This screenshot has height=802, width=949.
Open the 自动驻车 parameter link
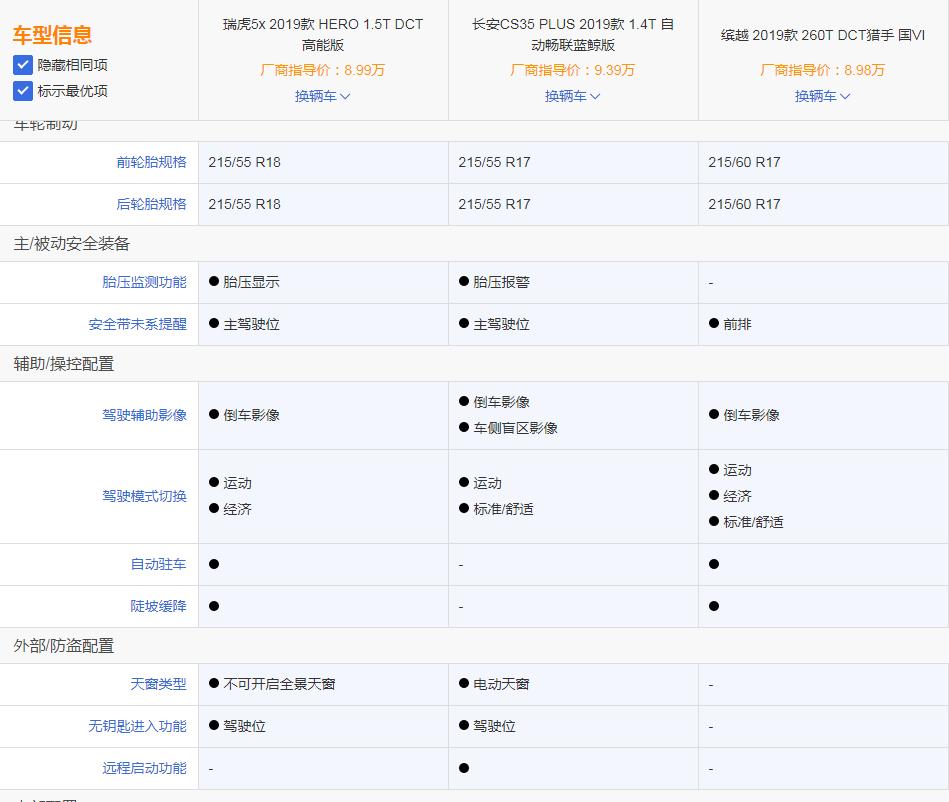coord(159,564)
